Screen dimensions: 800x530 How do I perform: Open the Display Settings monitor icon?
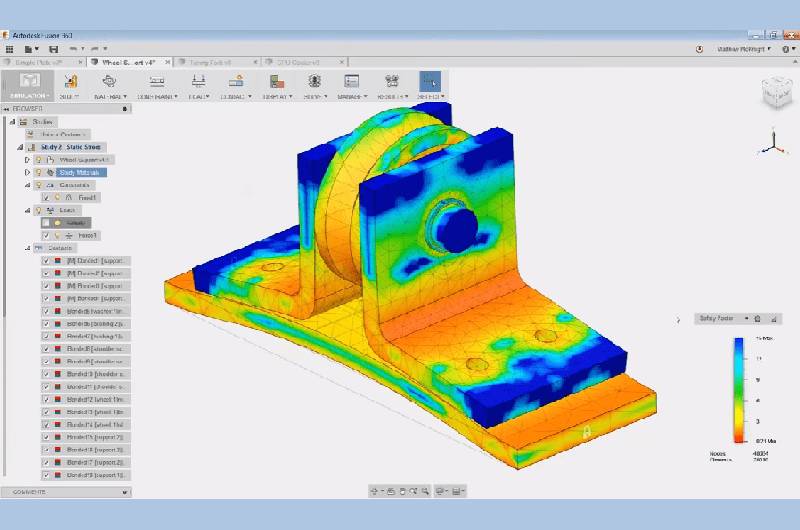[x=440, y=491]
